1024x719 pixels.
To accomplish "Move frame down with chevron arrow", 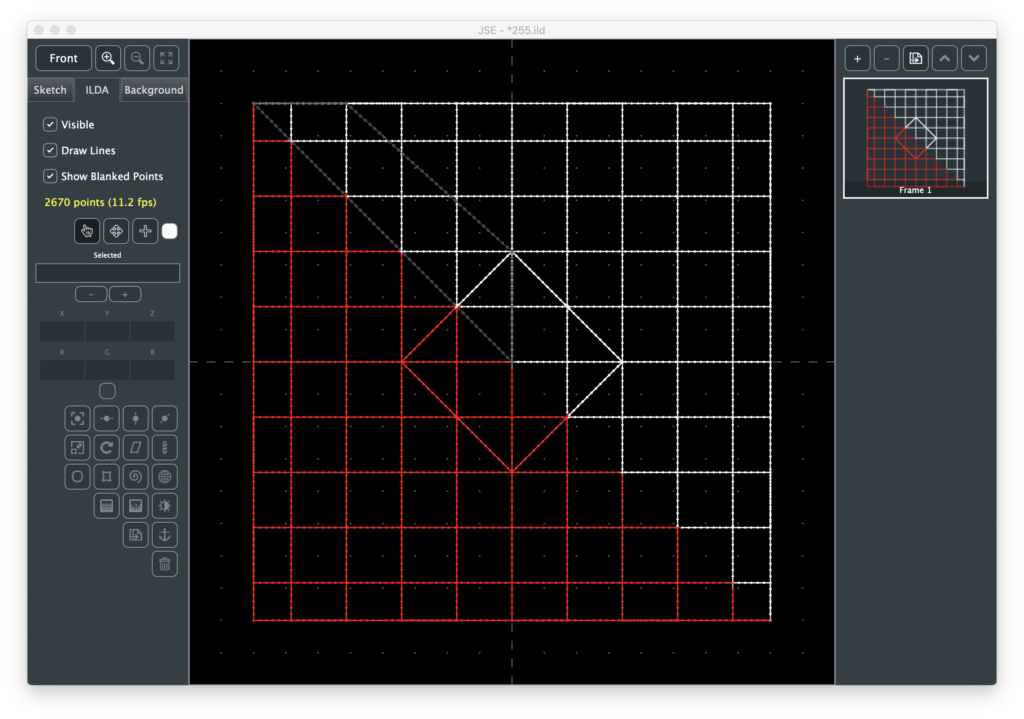I will (x=974, y=58).
